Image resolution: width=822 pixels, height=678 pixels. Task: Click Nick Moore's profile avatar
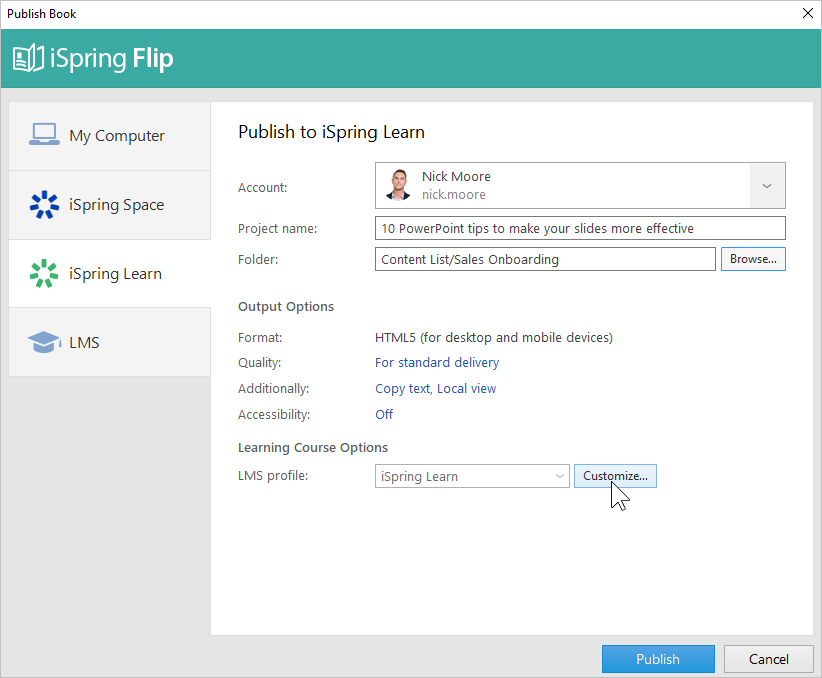(398, 185)
